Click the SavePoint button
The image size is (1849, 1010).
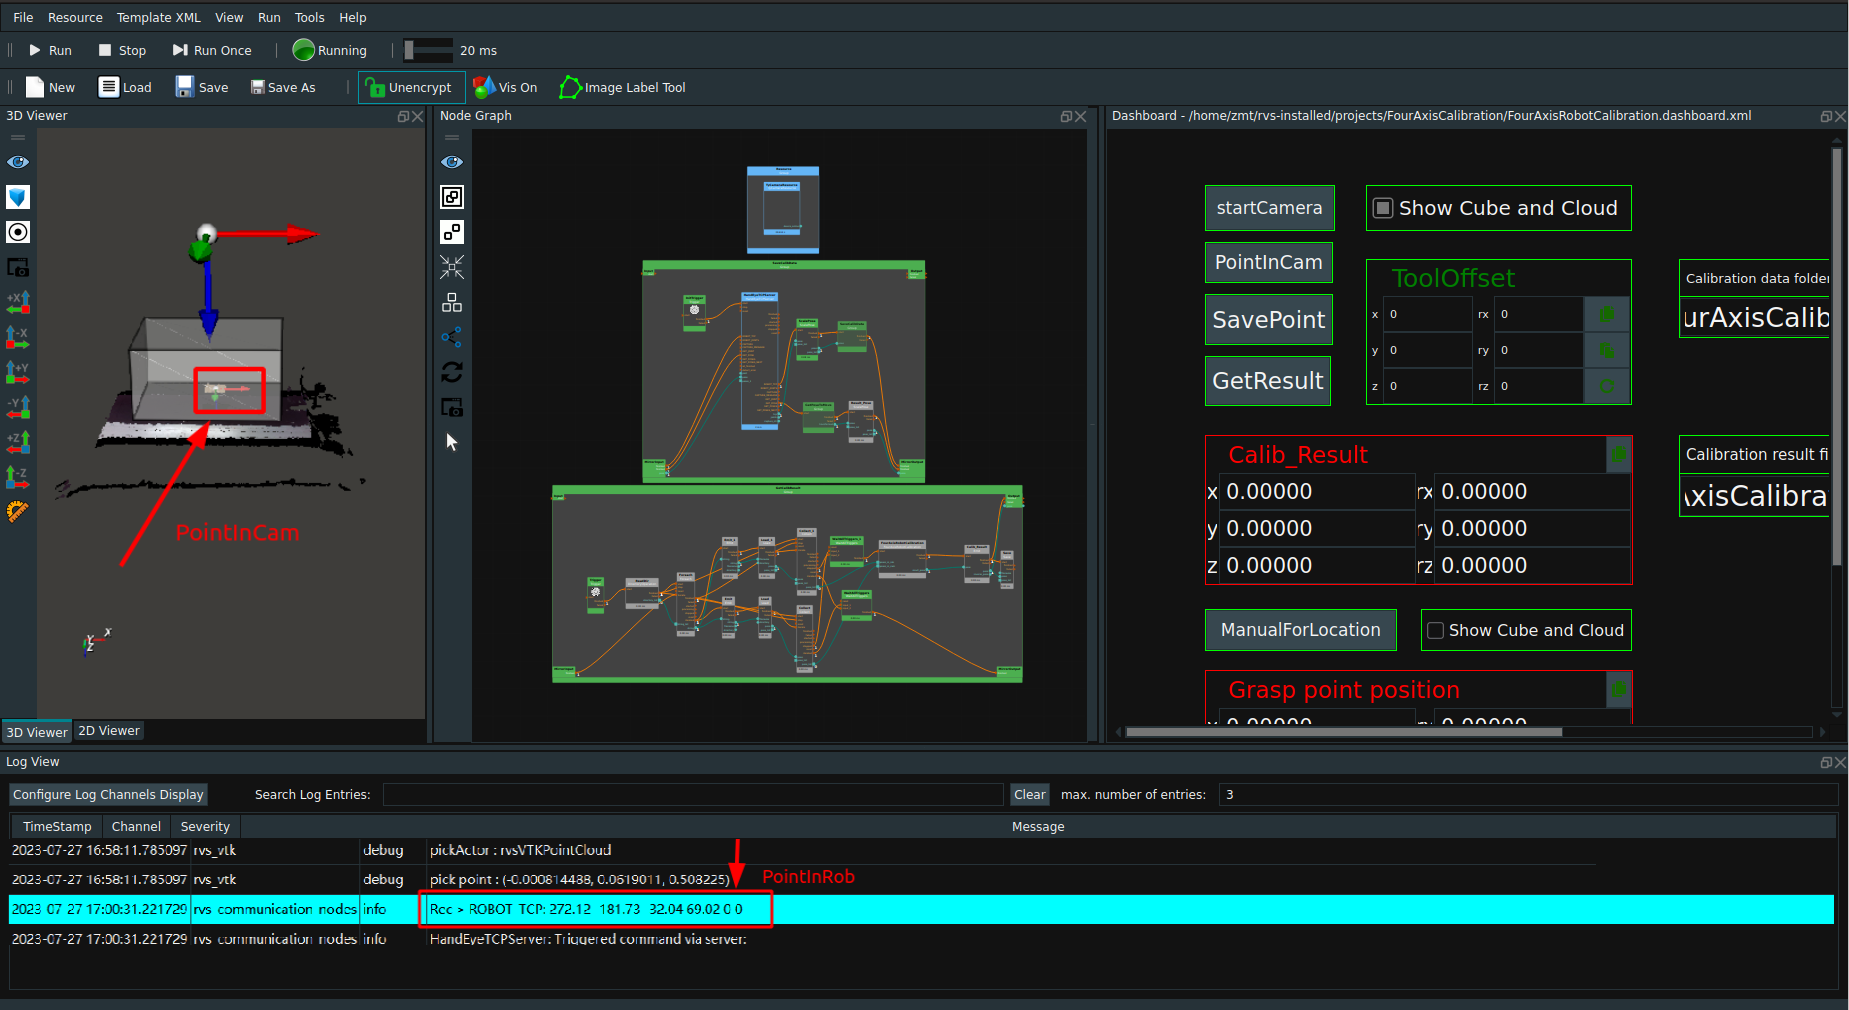pyautogui.click(x=1268, y=319)
